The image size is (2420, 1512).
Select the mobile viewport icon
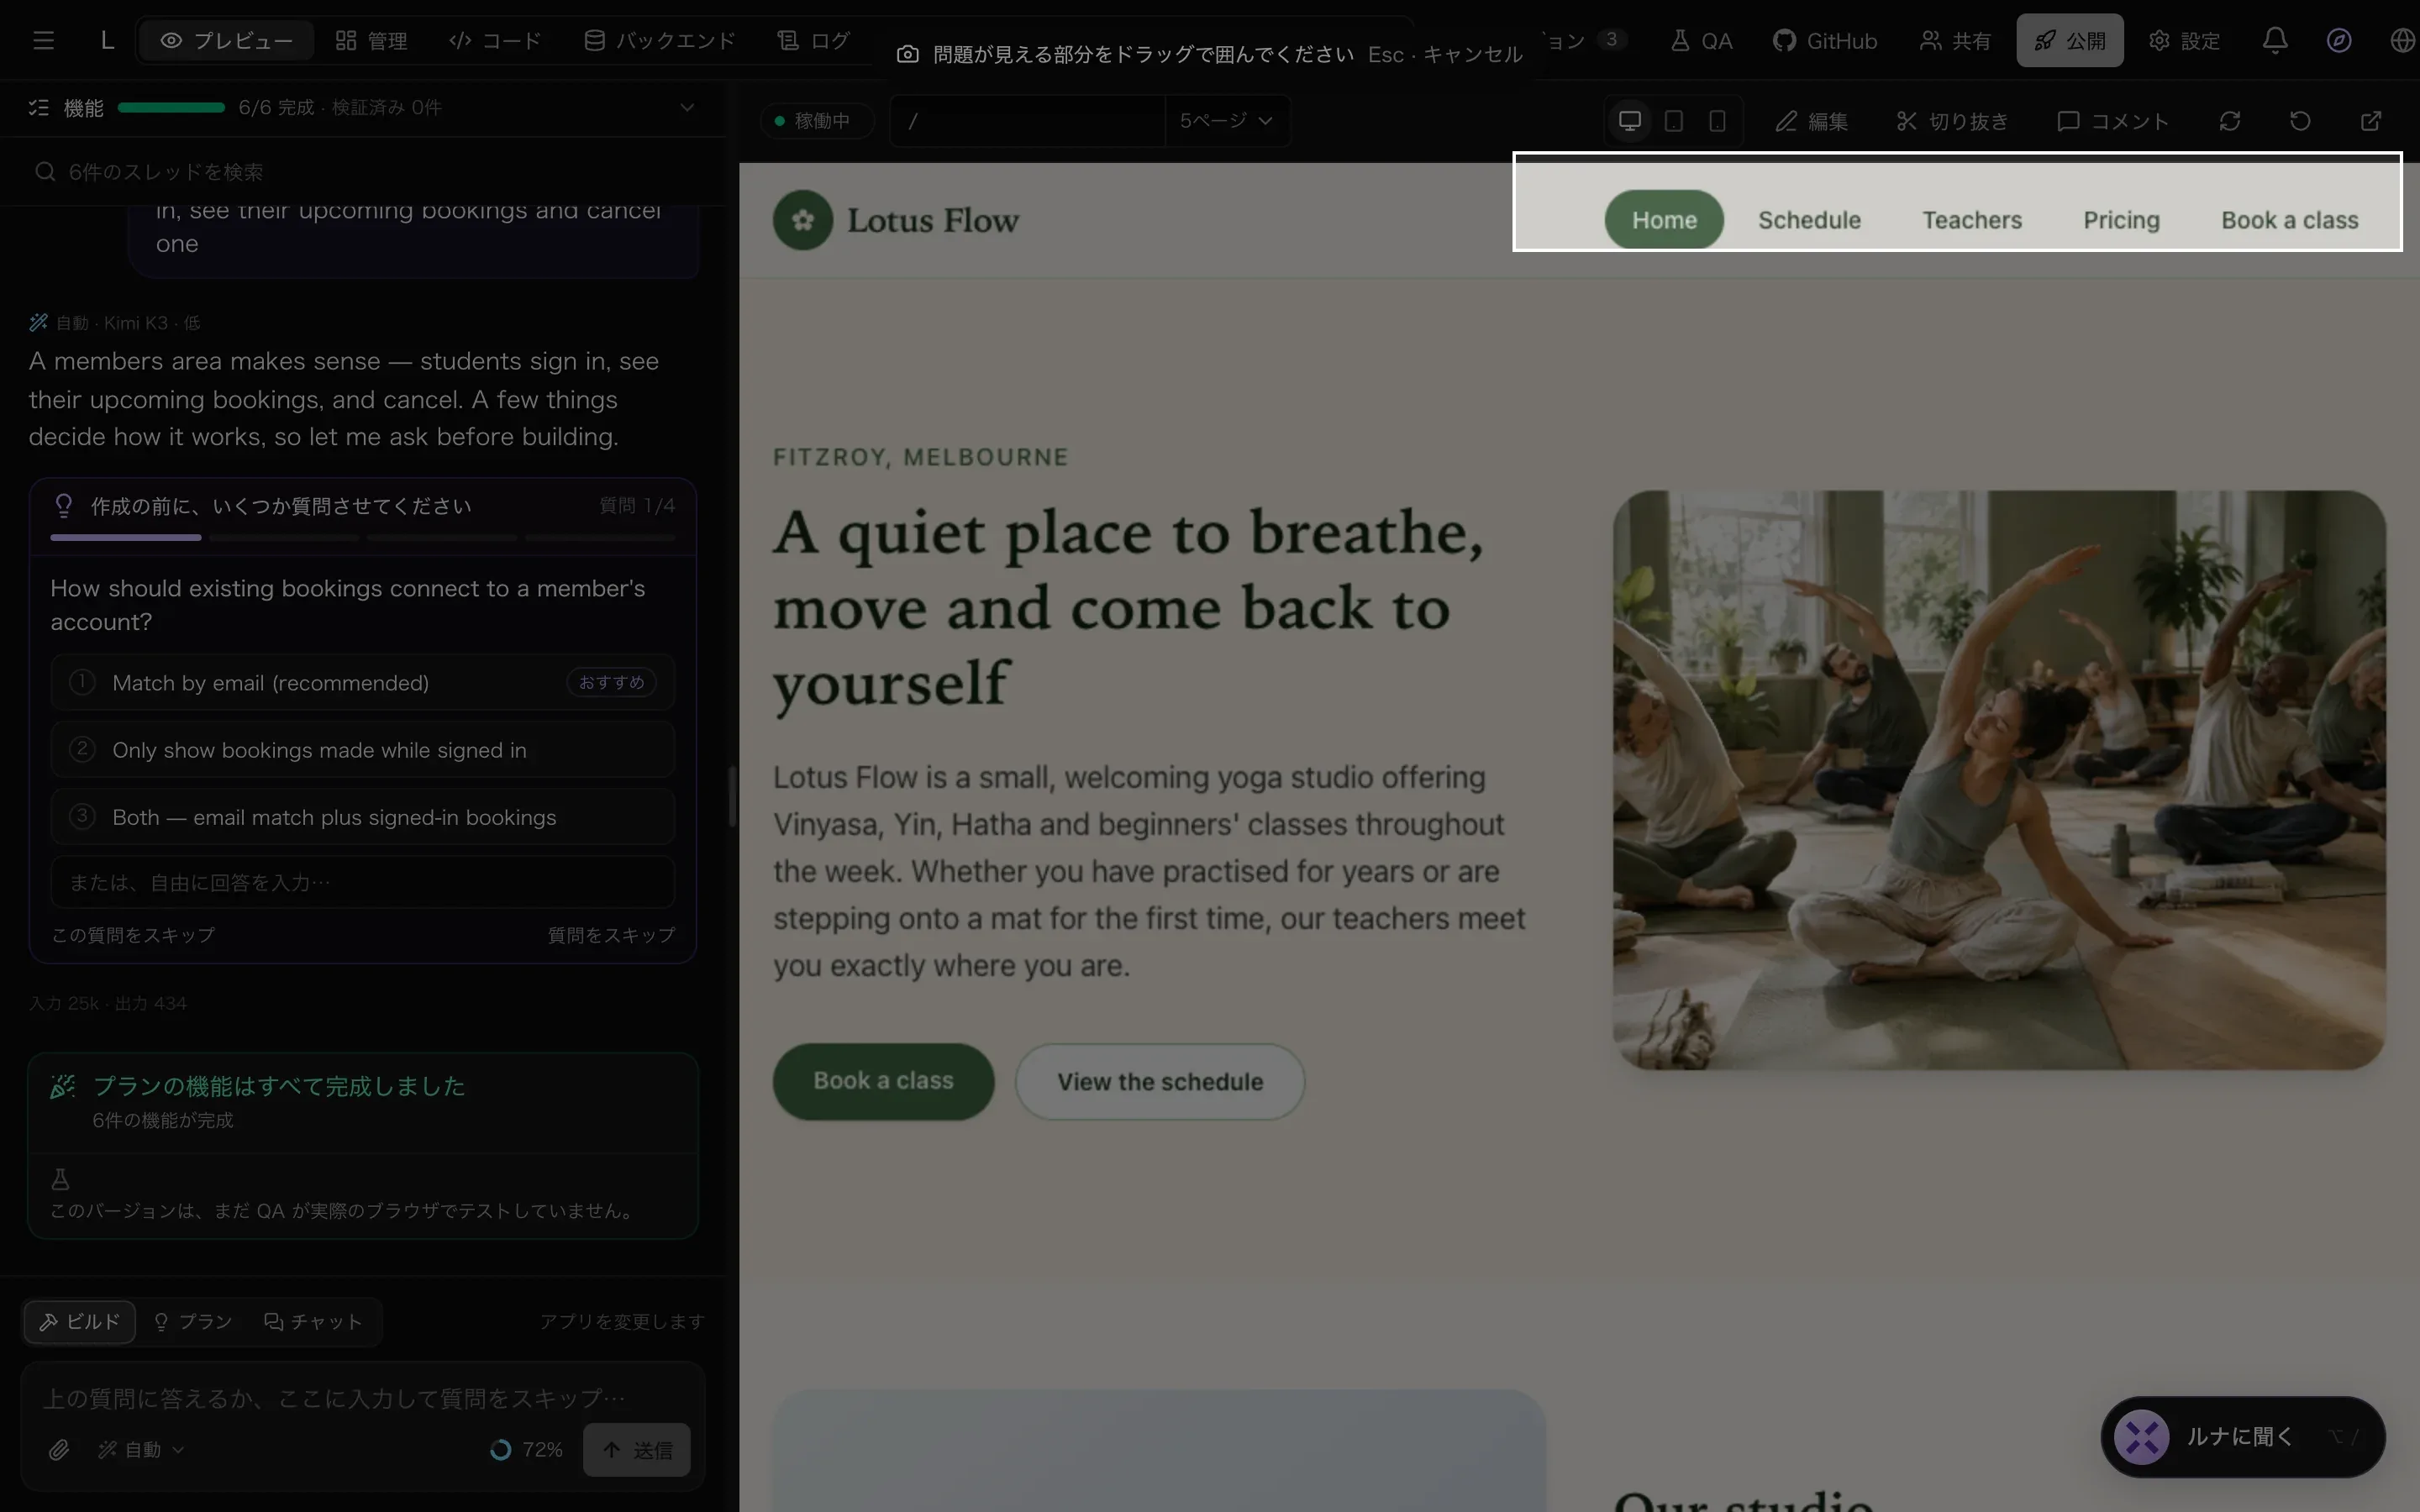(1717, 121)
